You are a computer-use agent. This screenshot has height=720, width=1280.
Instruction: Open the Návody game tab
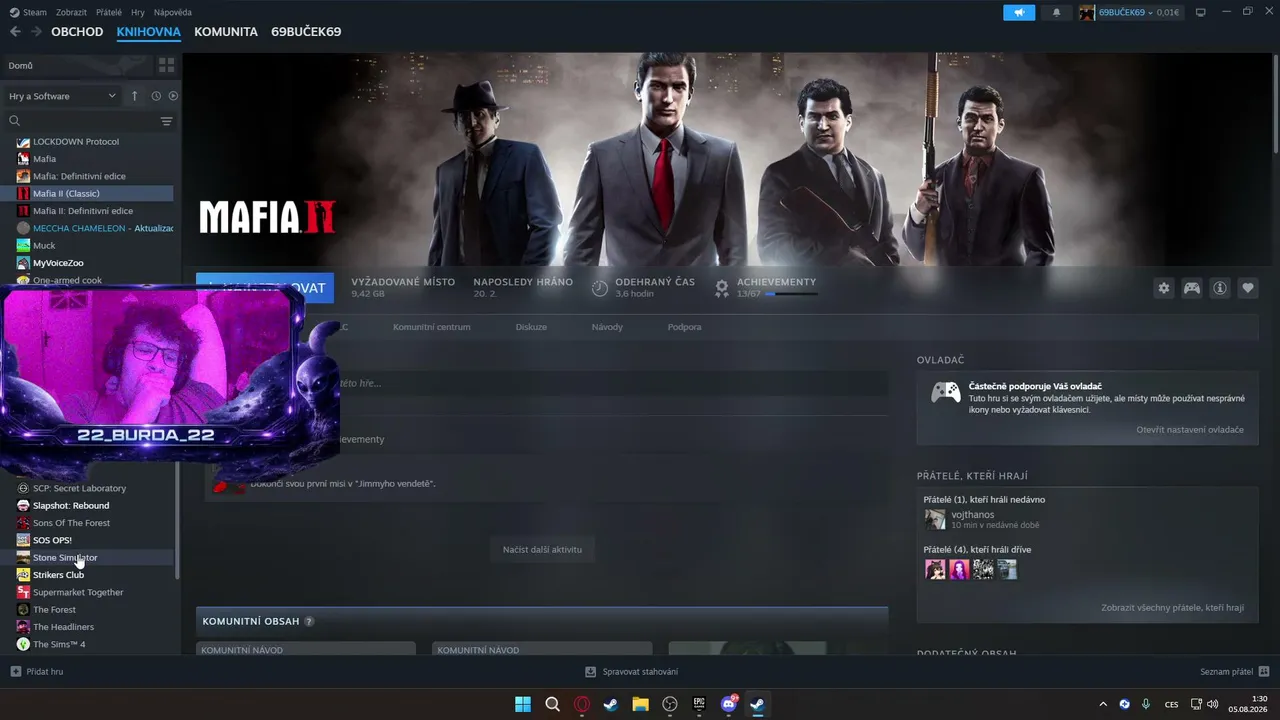click(607, 327)
